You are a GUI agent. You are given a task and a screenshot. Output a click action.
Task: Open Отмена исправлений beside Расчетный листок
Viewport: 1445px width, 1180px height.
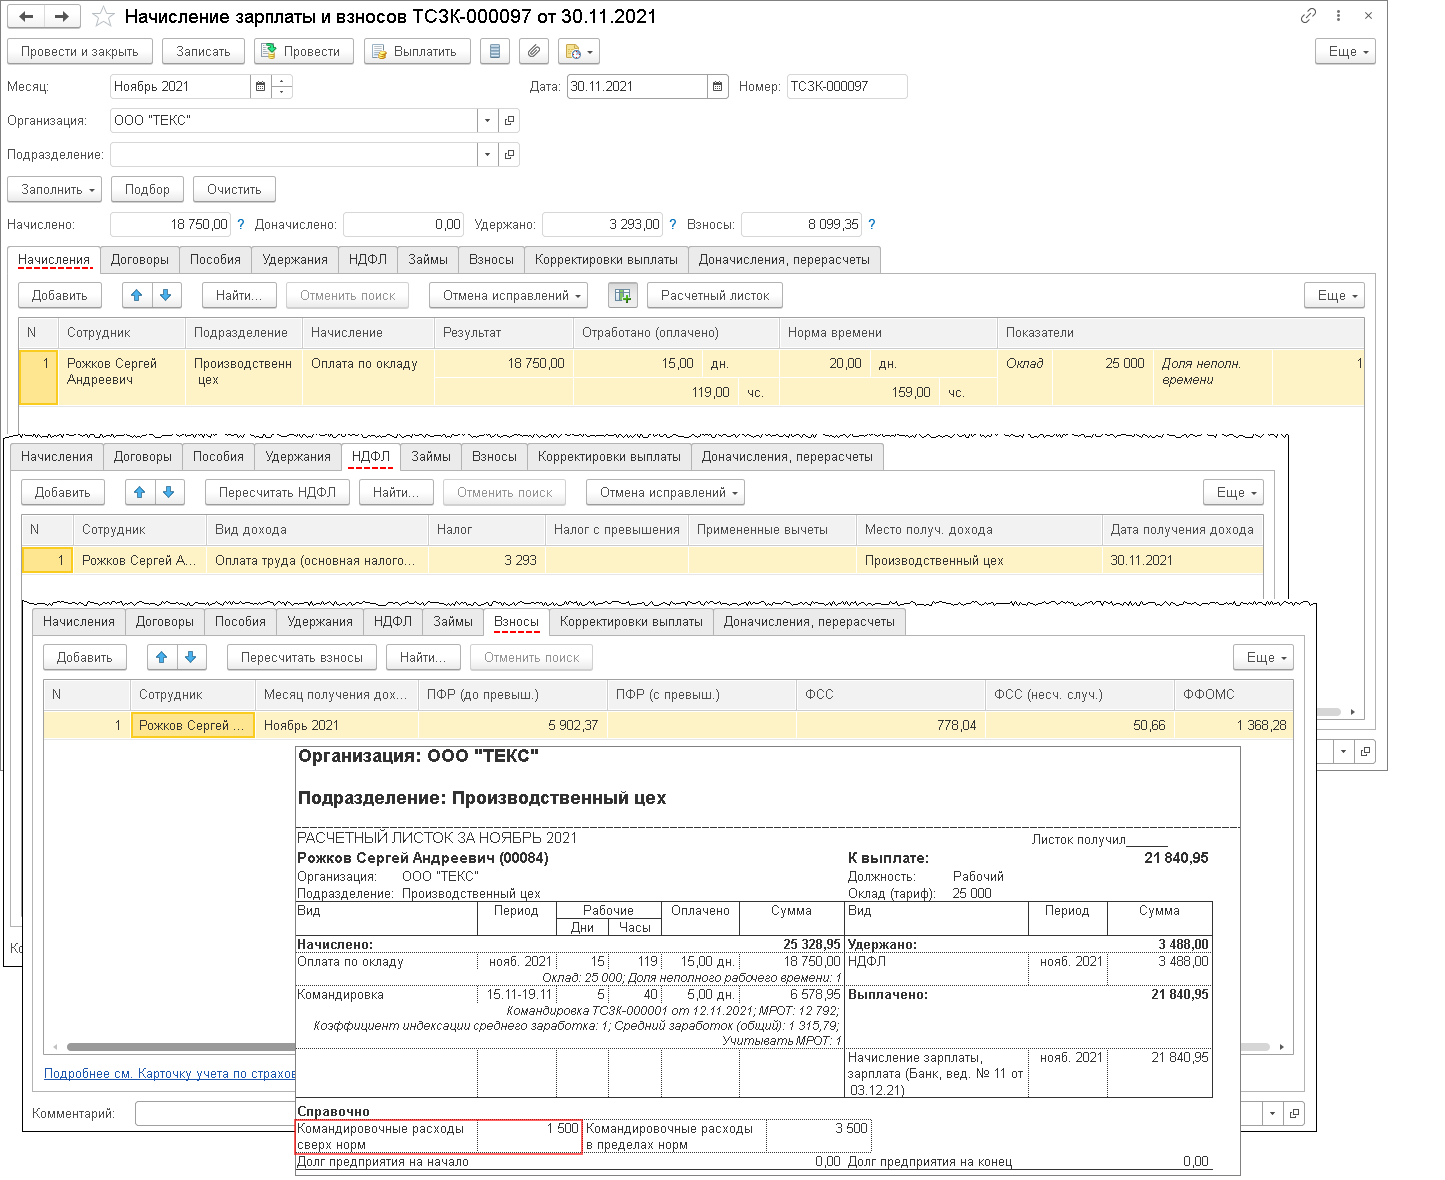(x=509, y=295)
